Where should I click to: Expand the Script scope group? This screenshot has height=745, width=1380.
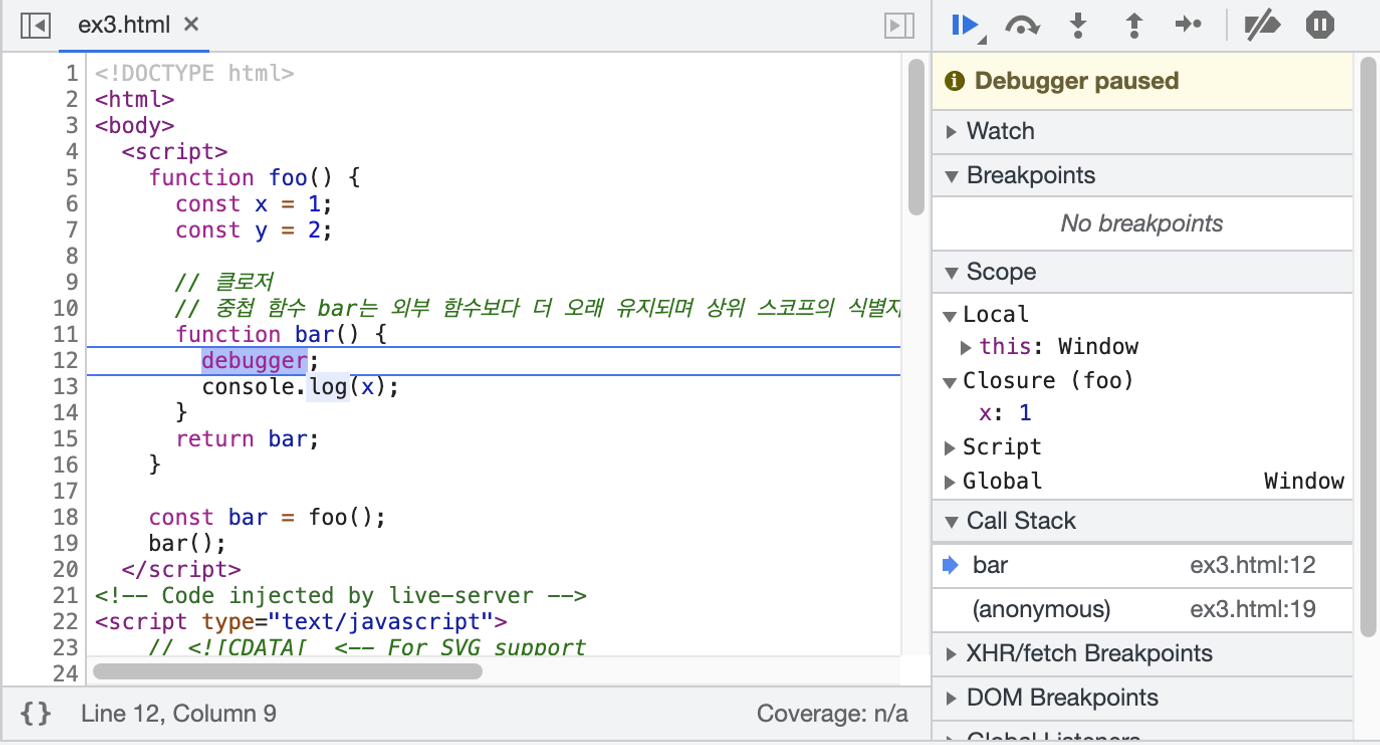[950, 447]
